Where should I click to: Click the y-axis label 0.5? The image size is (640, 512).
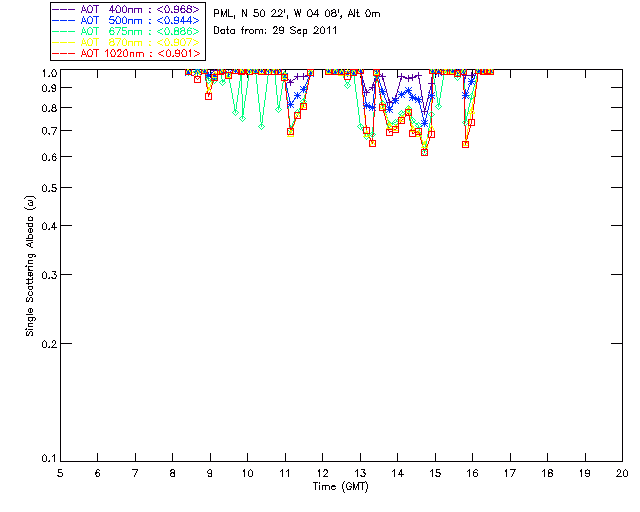tap(49, 188)
